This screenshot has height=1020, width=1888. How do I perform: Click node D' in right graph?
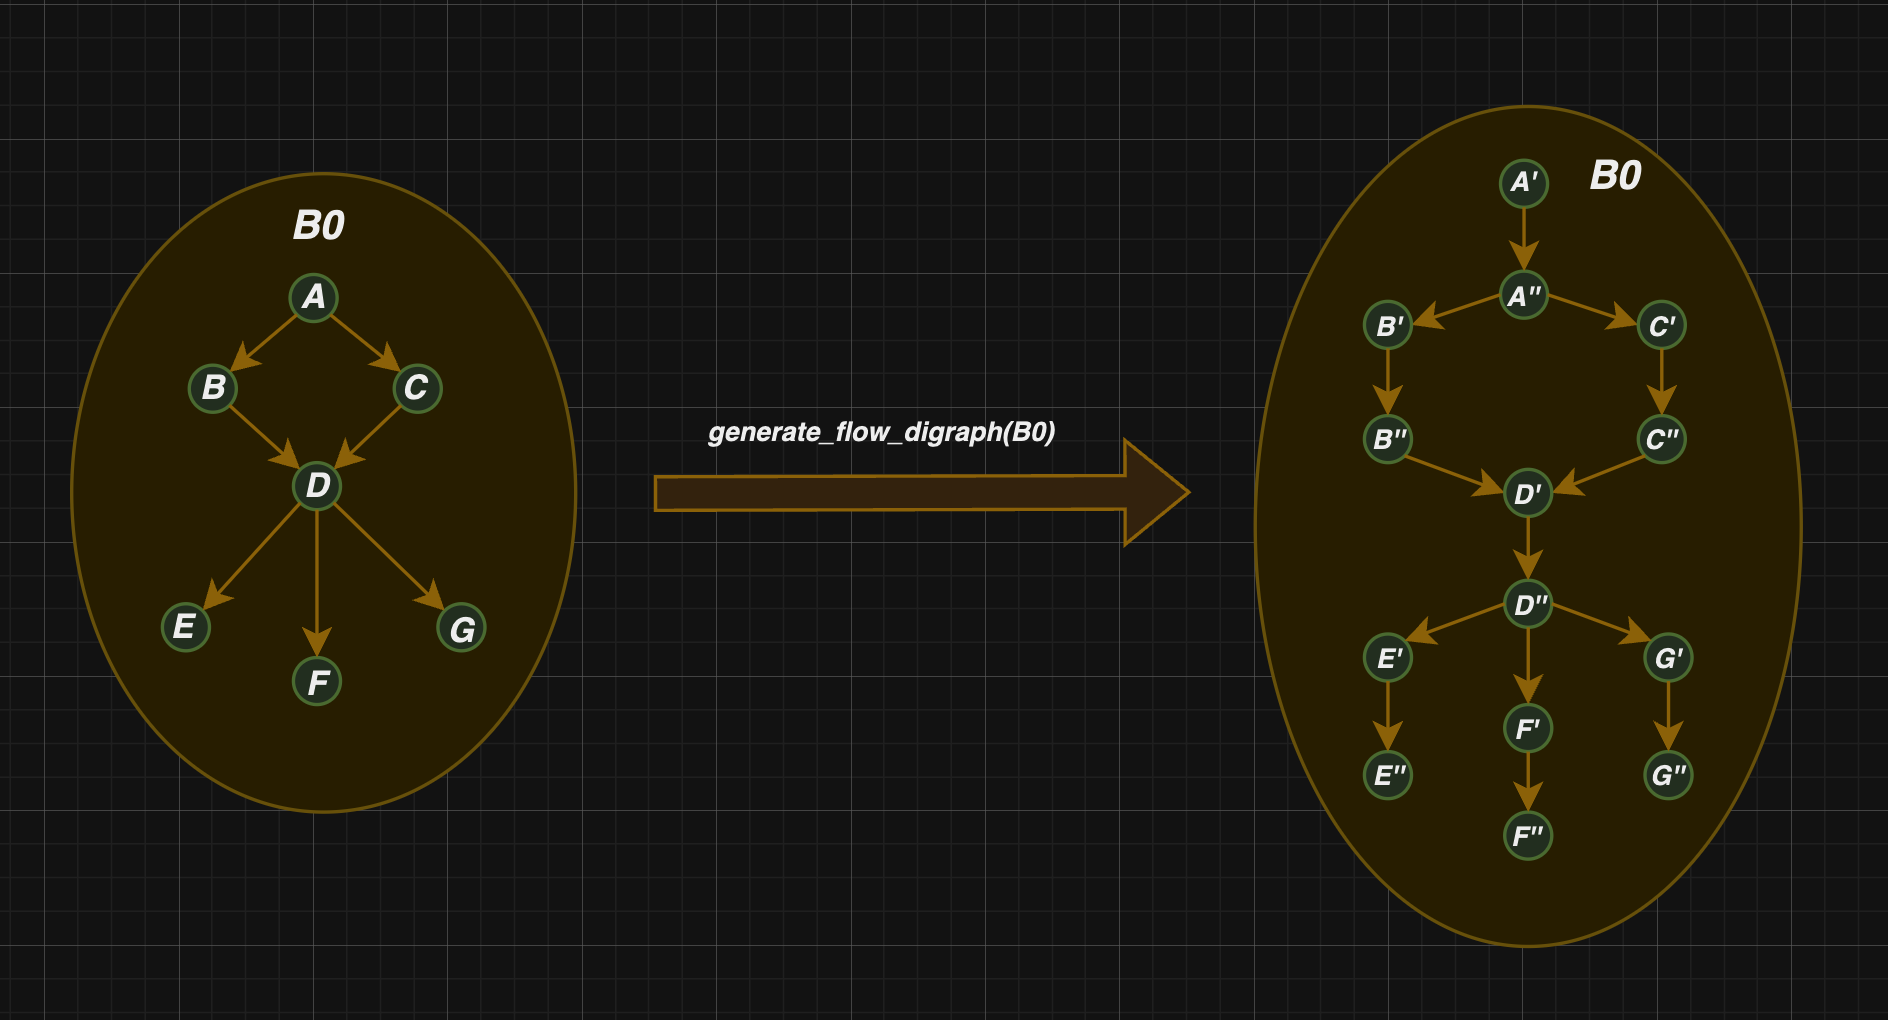(x=1528, y=494)
